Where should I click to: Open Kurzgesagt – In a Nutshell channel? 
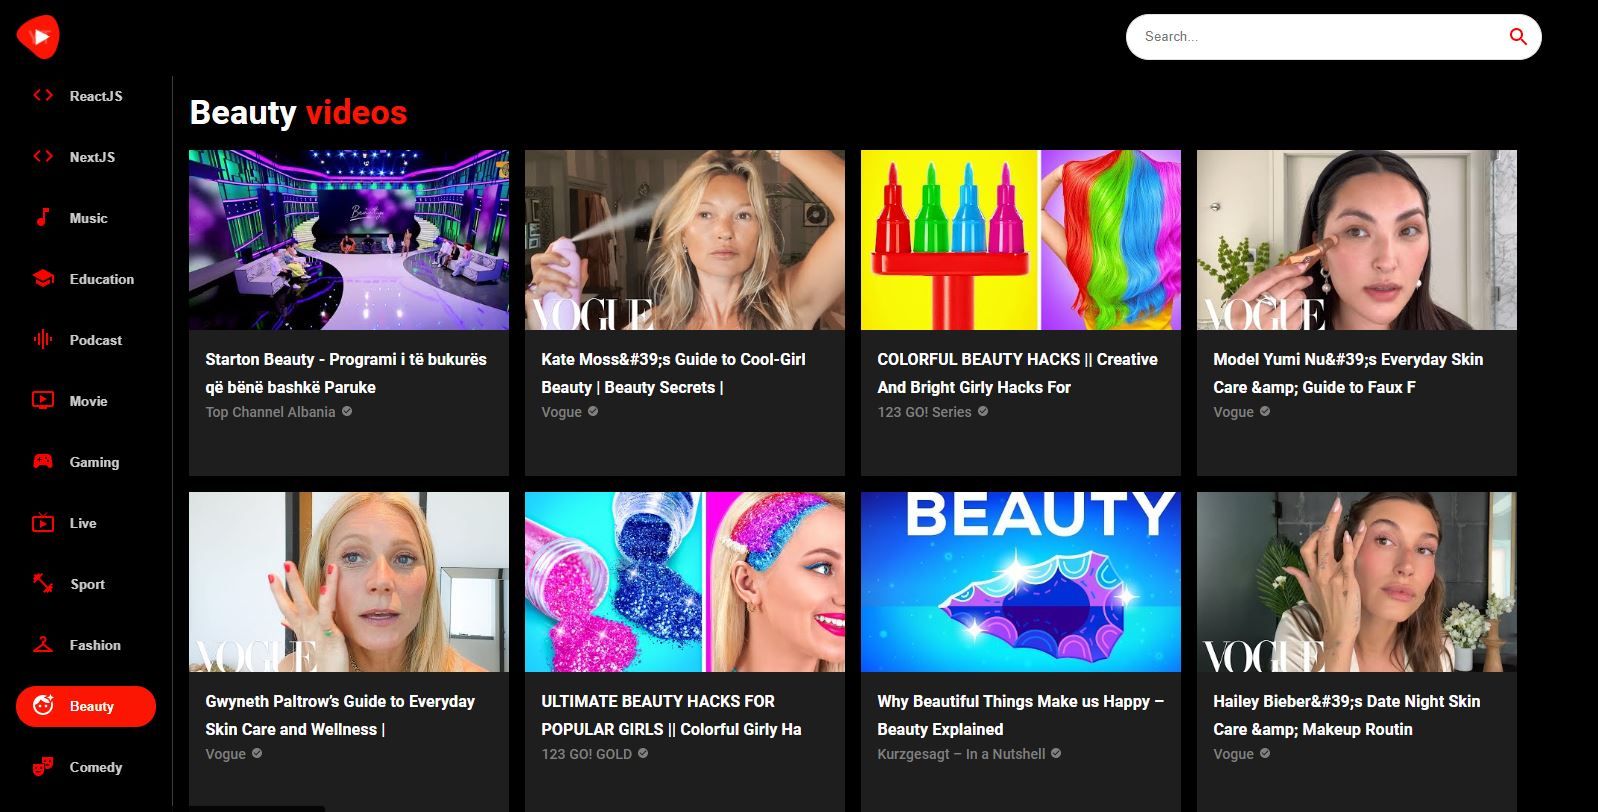click(961, 754)
